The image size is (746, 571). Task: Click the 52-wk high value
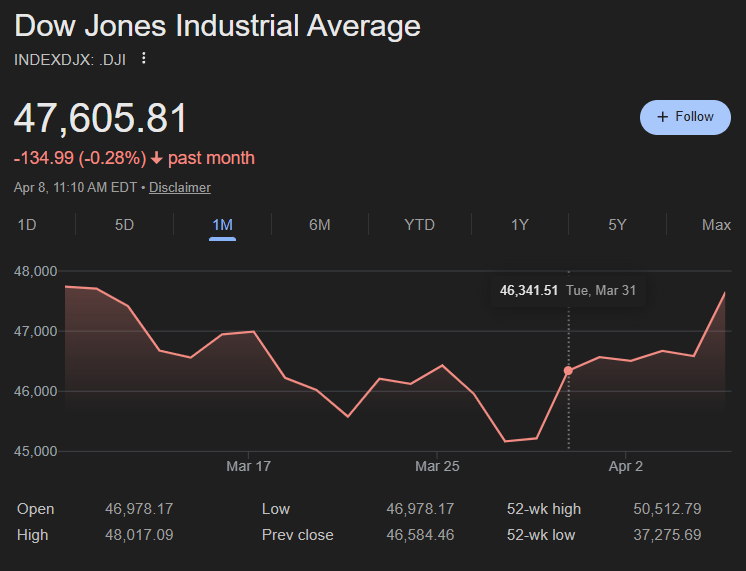coord(667,509)
